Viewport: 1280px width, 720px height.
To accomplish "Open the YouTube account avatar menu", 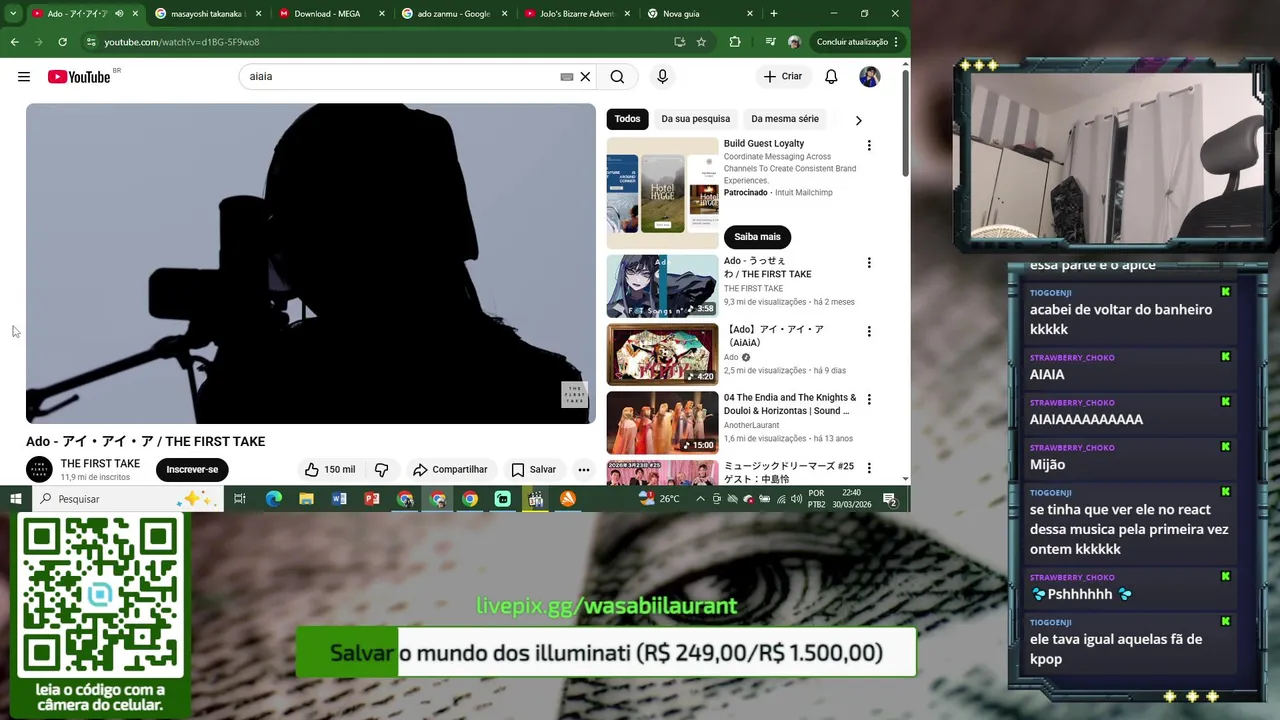I will pos(870,77).
